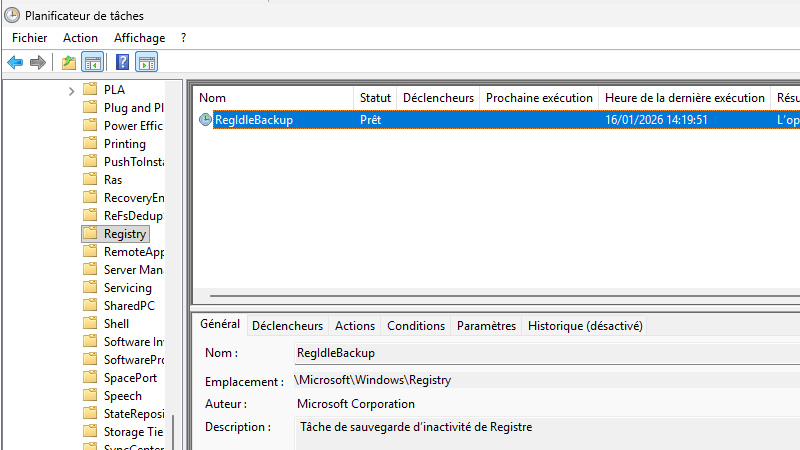Select the RecoveryEn tree folder

tap(134, 197)
